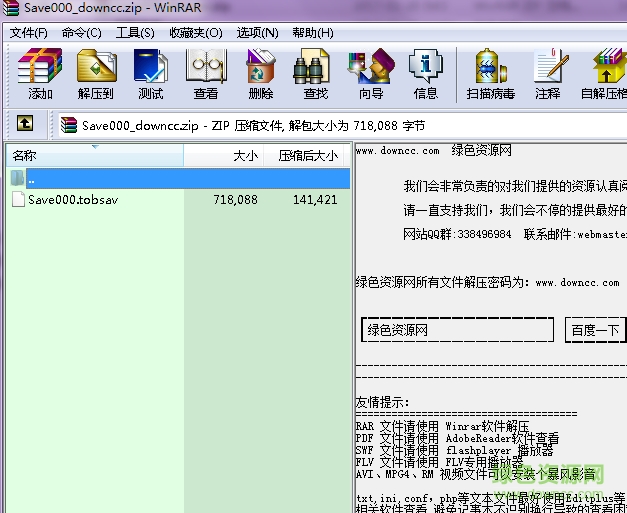Open the 查看 (View) toolbar icon

click(206, 74)
